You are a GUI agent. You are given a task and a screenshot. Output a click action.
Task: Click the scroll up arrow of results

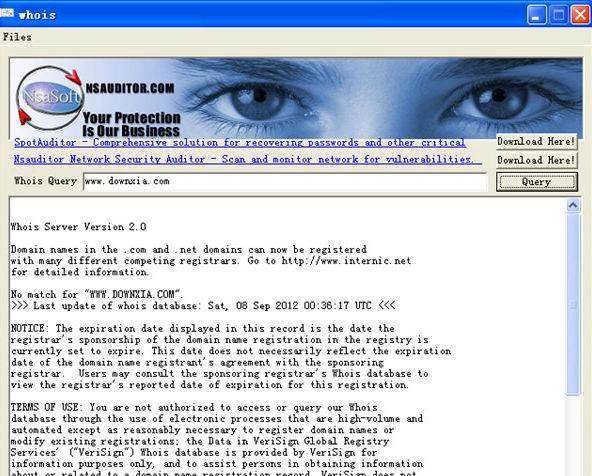pyautogui.click(x=573, y=205)
